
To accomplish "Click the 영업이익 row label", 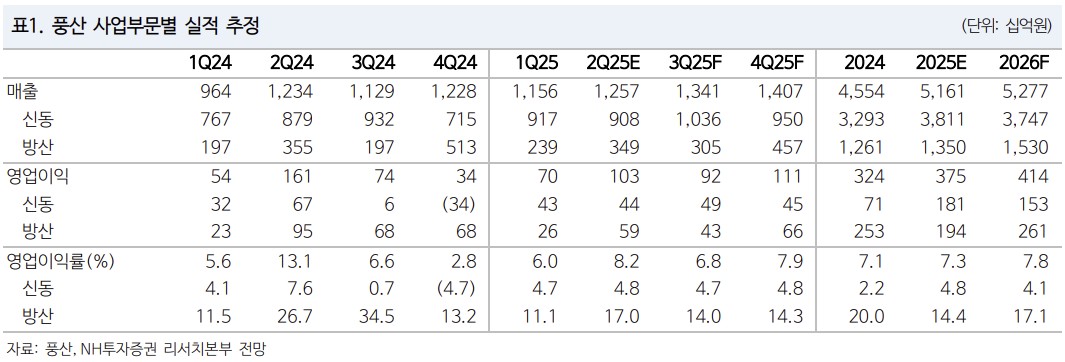I will [x=38, y=177].
